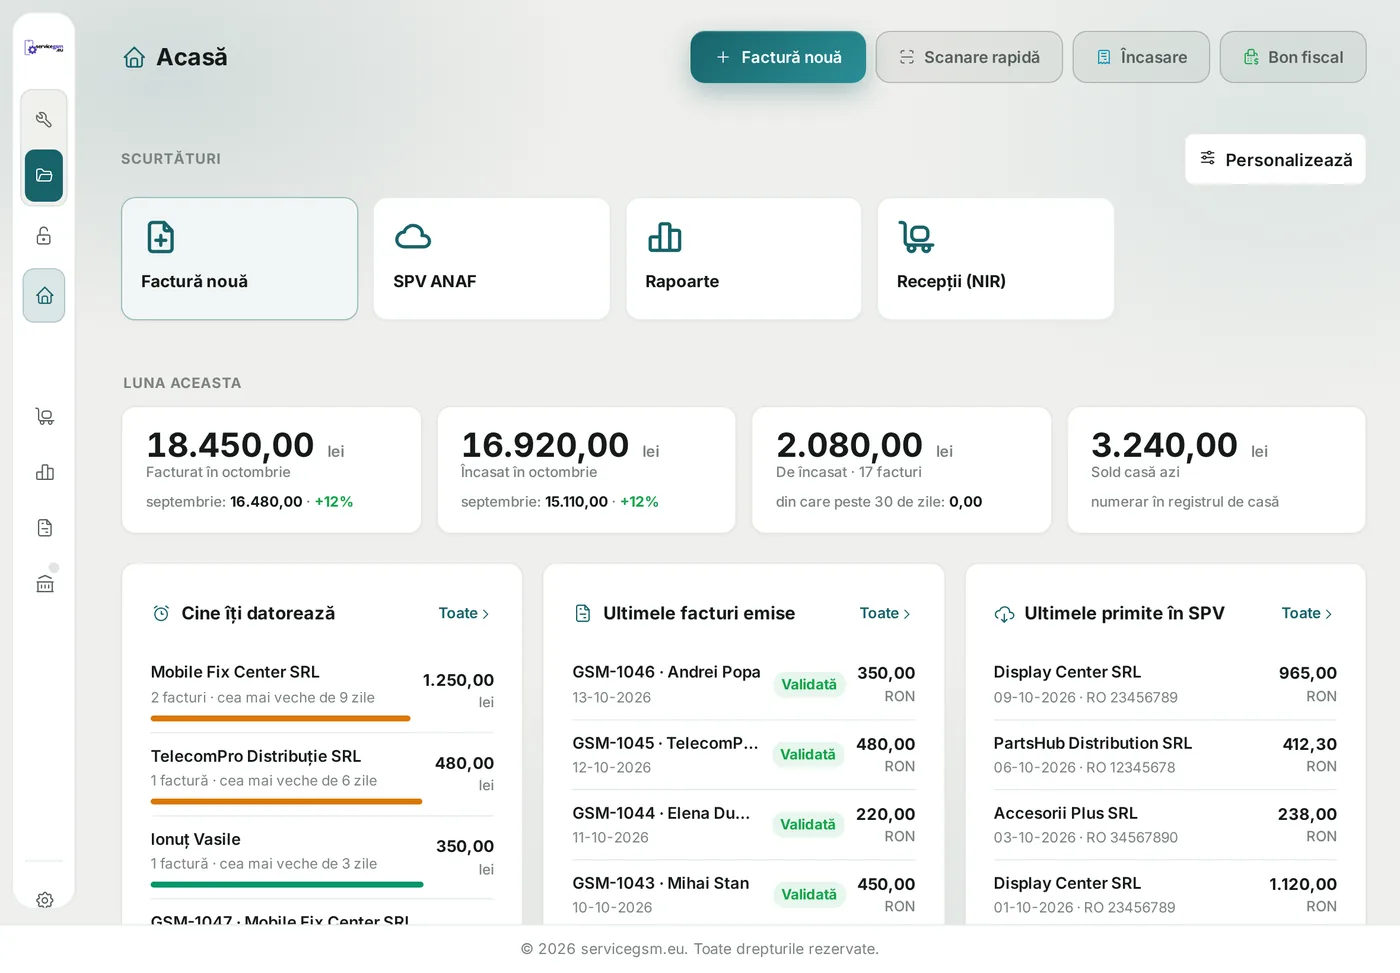Click the document icon in sidebar
Screen dimensions: 1400x973
point(44,528)
